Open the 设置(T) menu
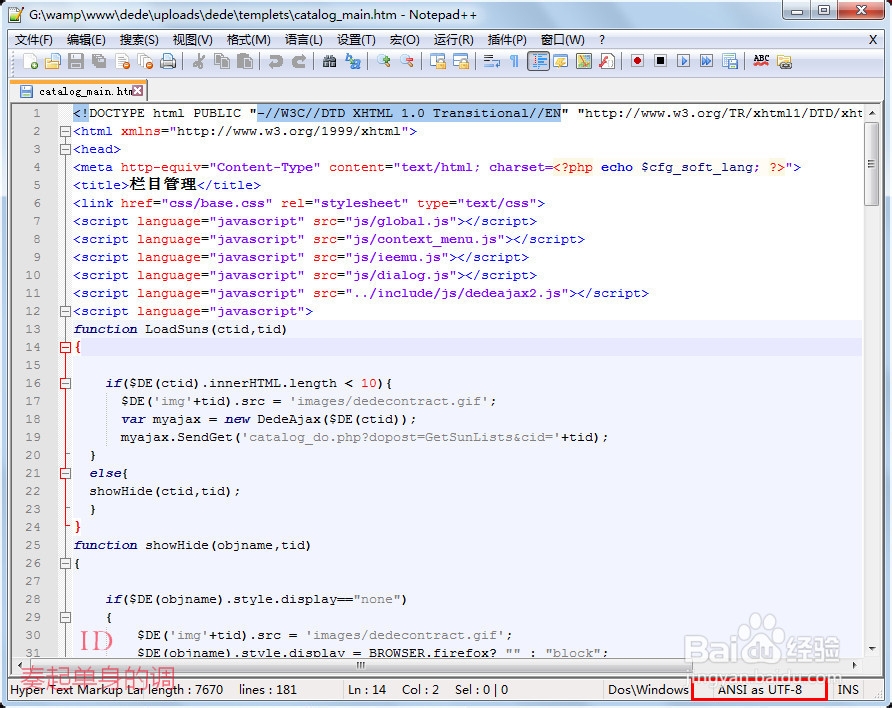The image size is (892, 708). [x=356, y=40]
